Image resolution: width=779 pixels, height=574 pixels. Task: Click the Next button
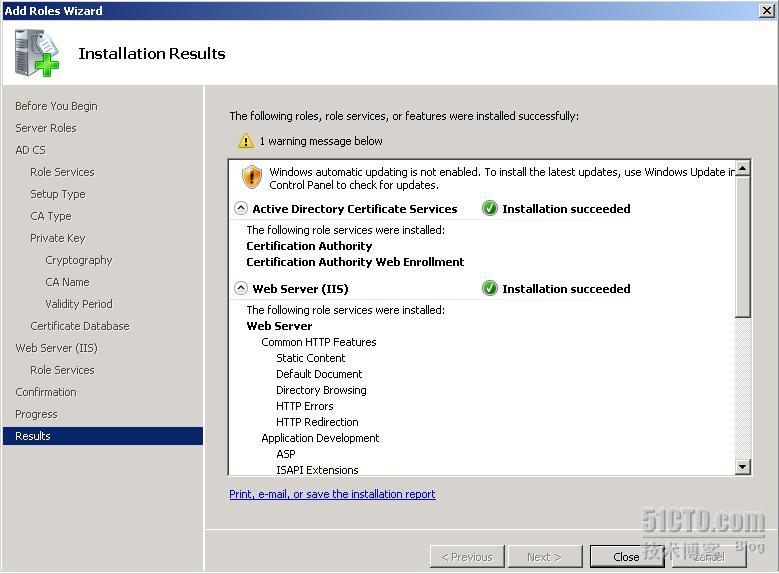click(x=545, y=557)
